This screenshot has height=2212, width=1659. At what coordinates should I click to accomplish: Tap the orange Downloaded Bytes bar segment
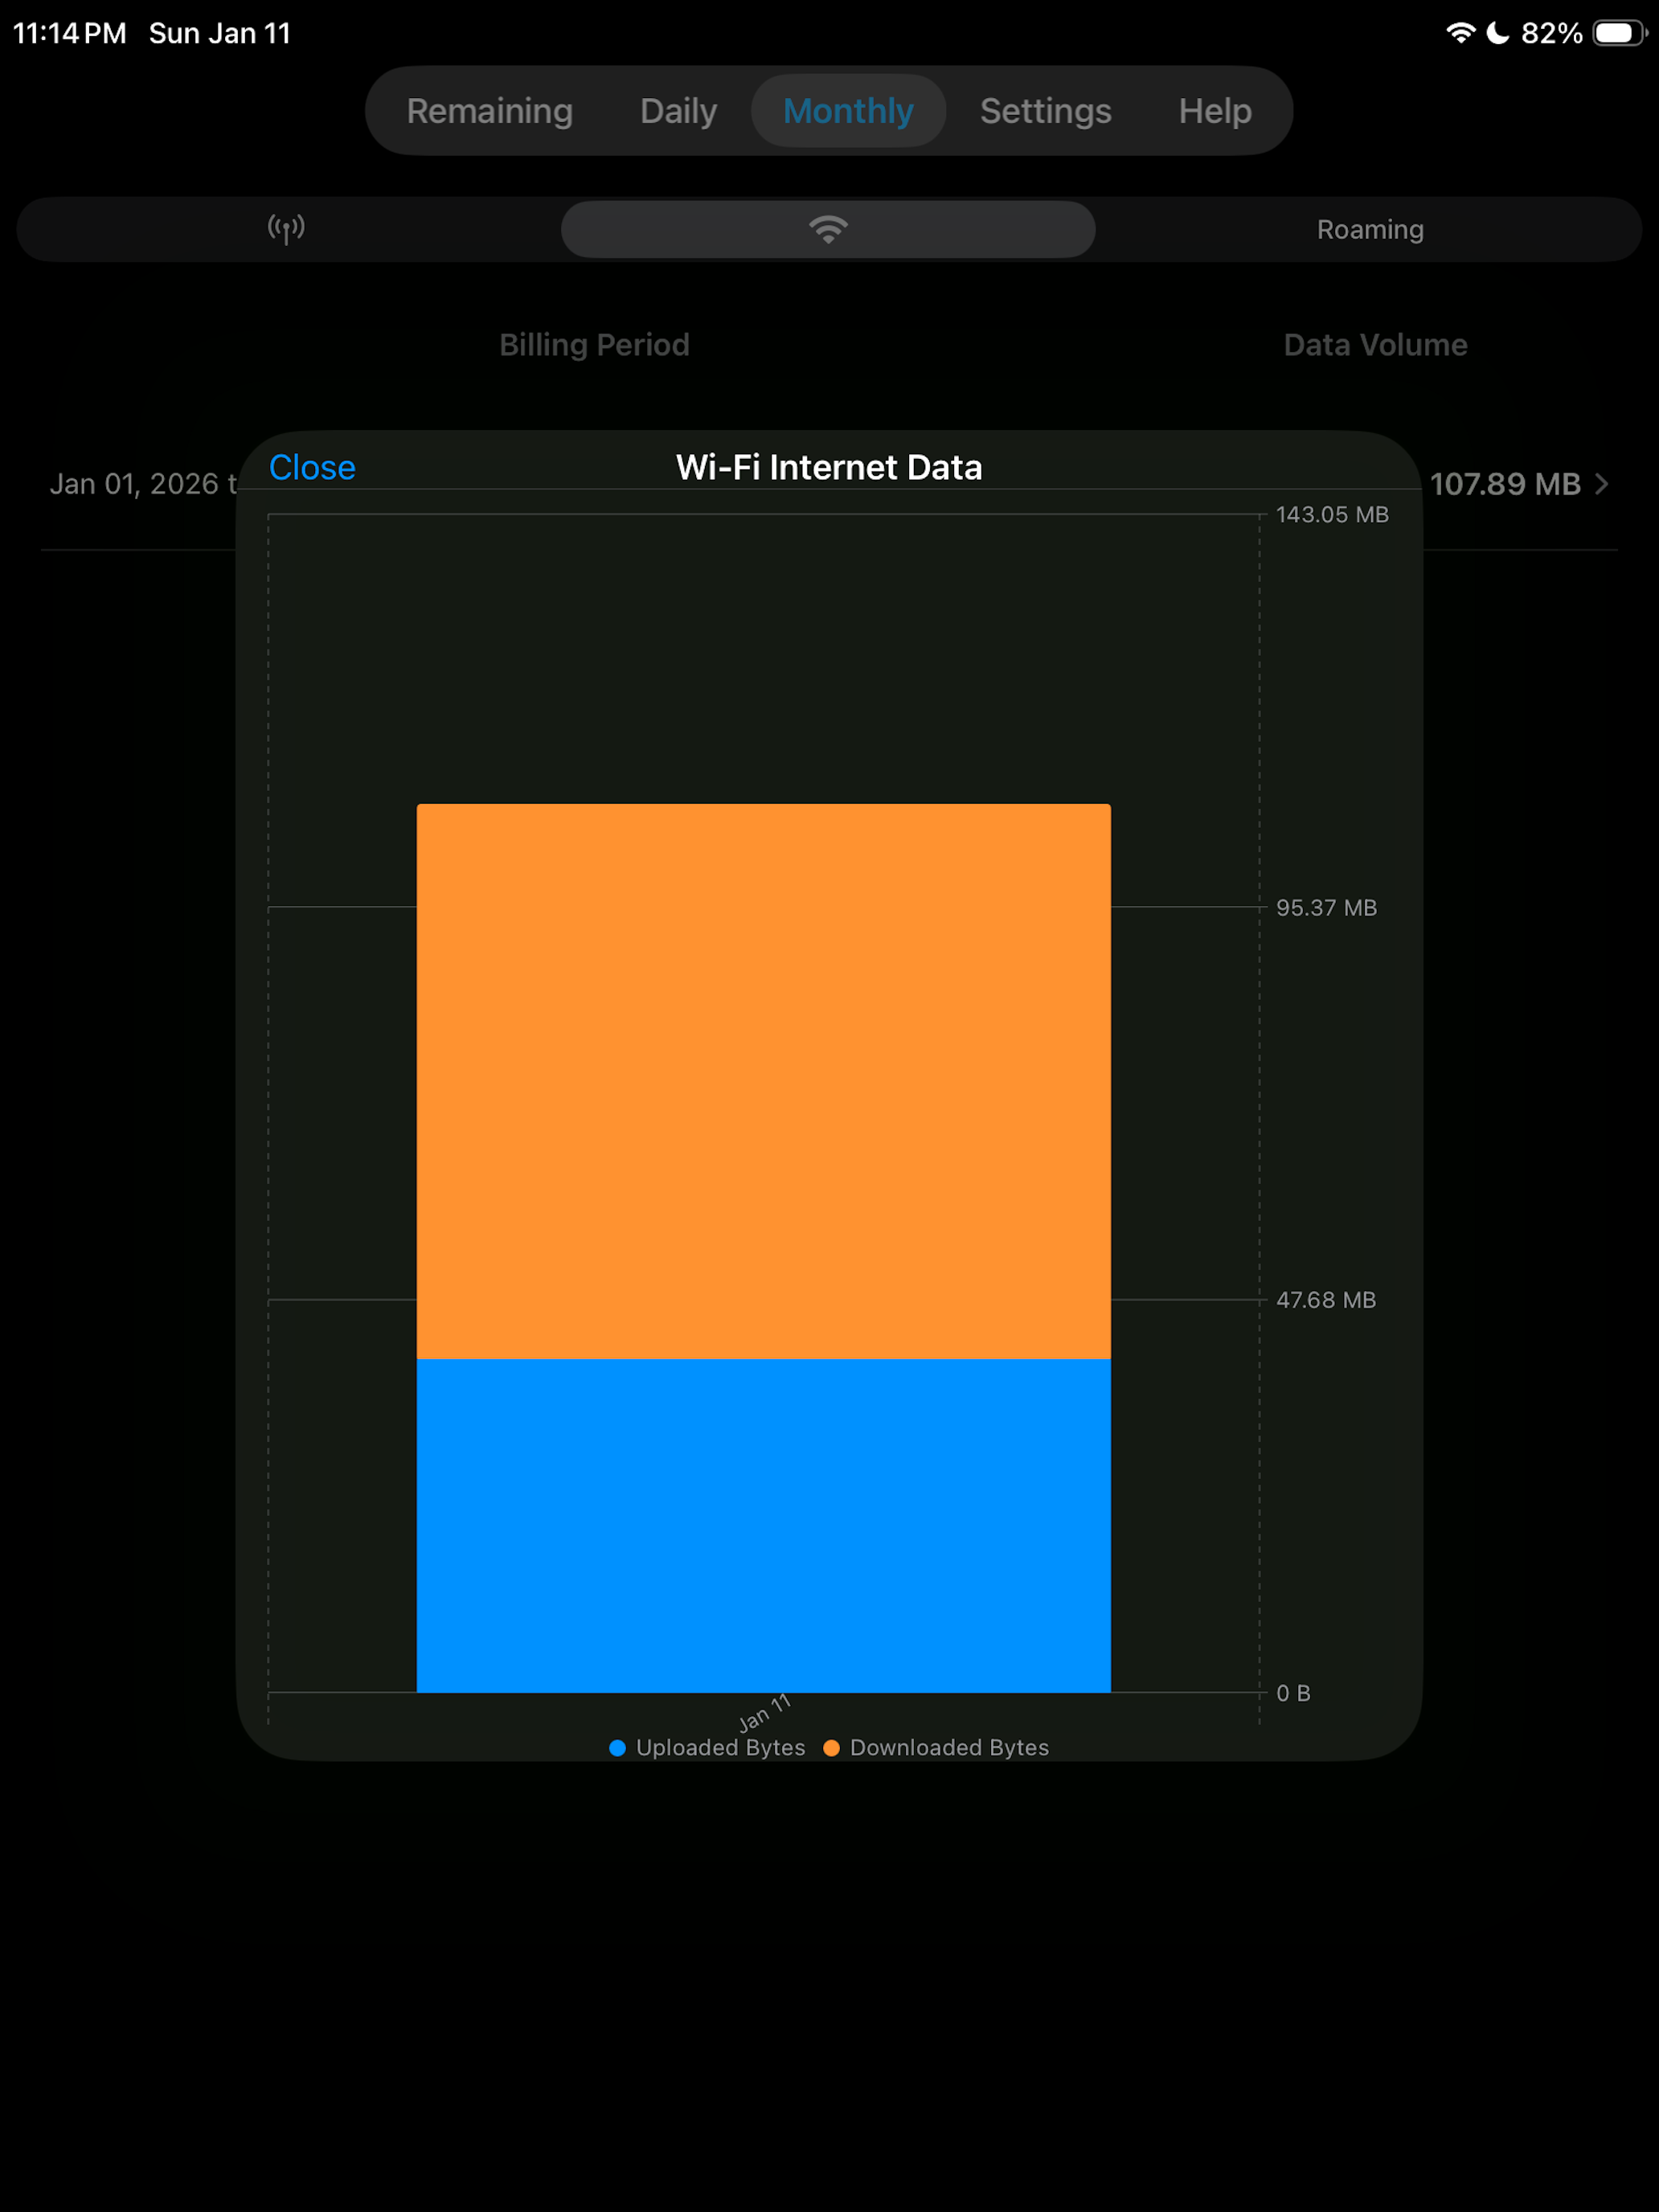click(x=763, y=1081)
